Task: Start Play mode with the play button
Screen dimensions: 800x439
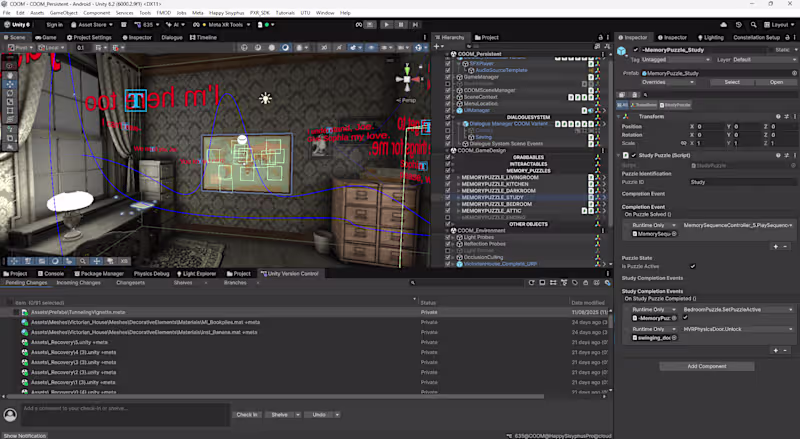Action: point(386,25)
